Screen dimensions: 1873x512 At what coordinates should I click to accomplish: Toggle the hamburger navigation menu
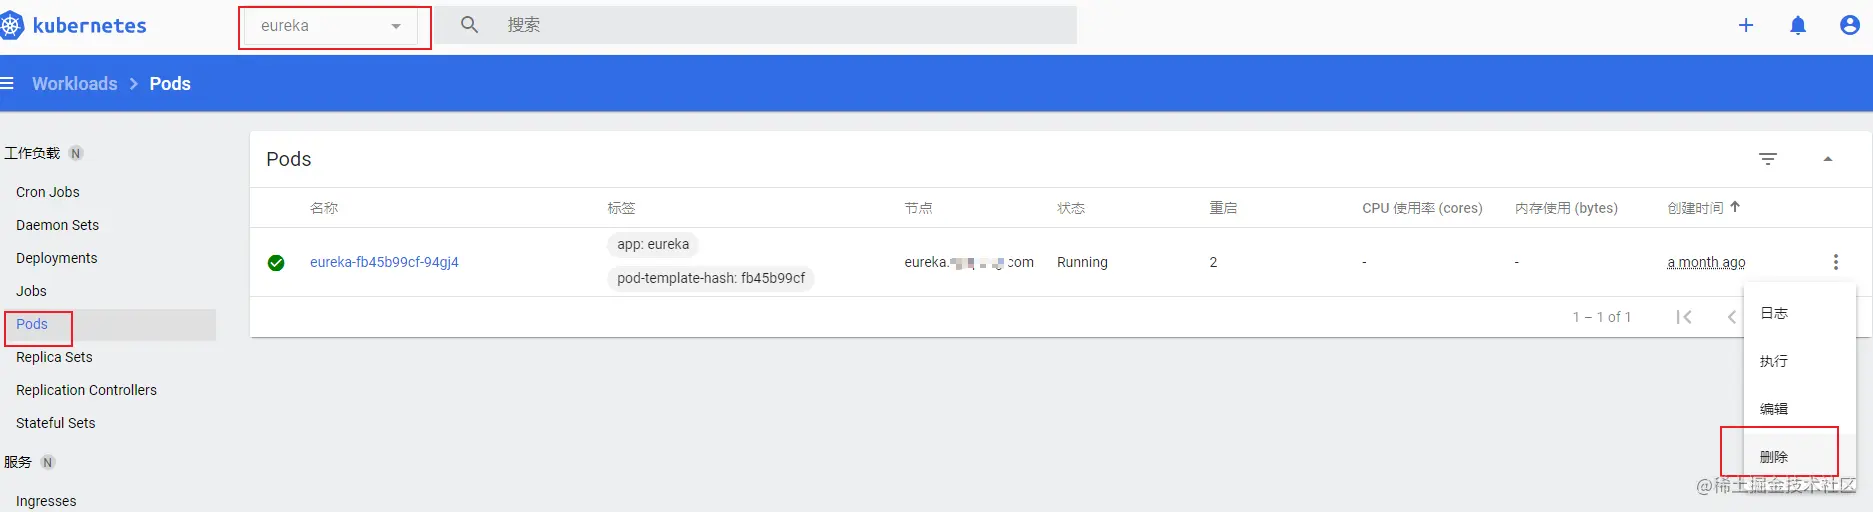(x=7, y=84)
